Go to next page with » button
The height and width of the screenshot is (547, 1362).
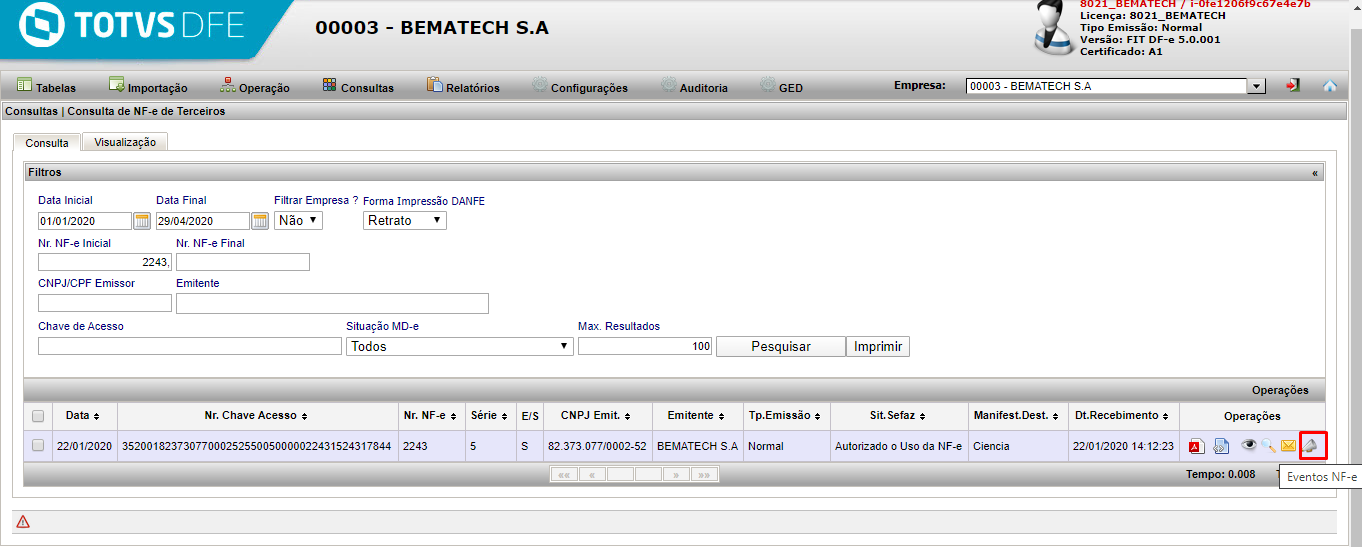click(677, 474)
